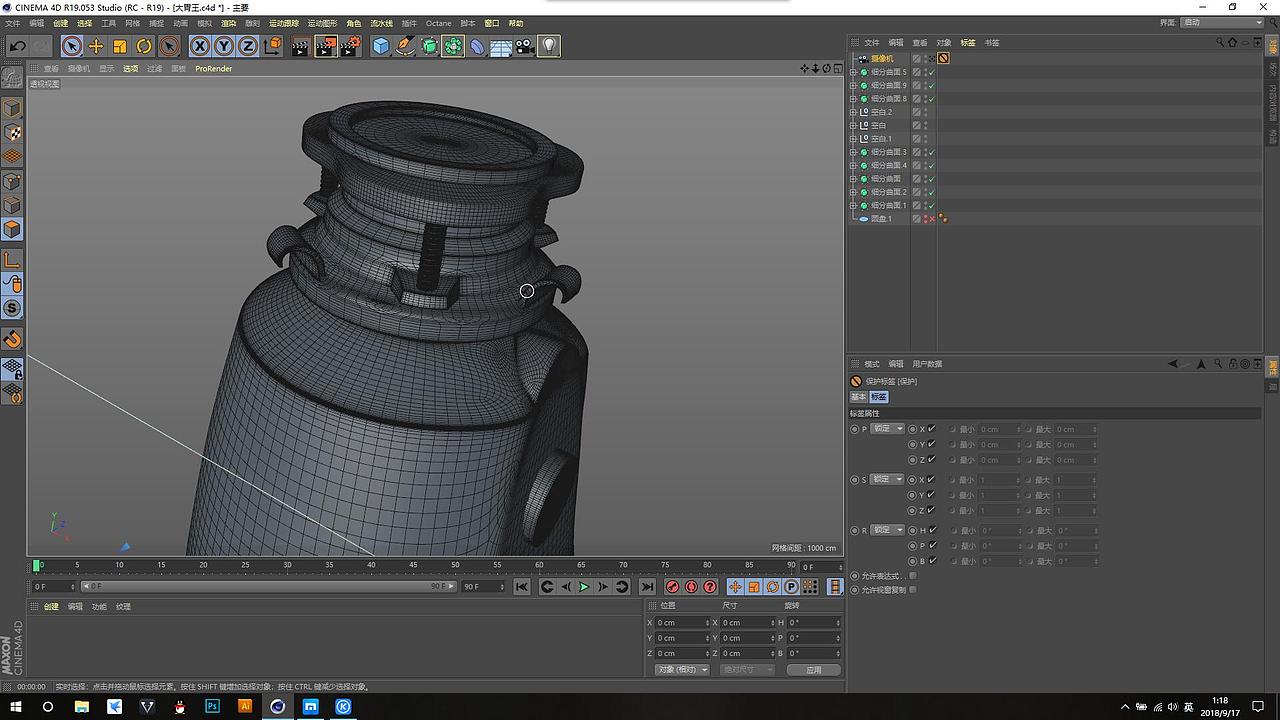Image resolution: width=1280 pixels, height=720 pixels.
Task: Toggle 允许表达式 checkbox
Action: pyautogui.click(x=913, y=576)
